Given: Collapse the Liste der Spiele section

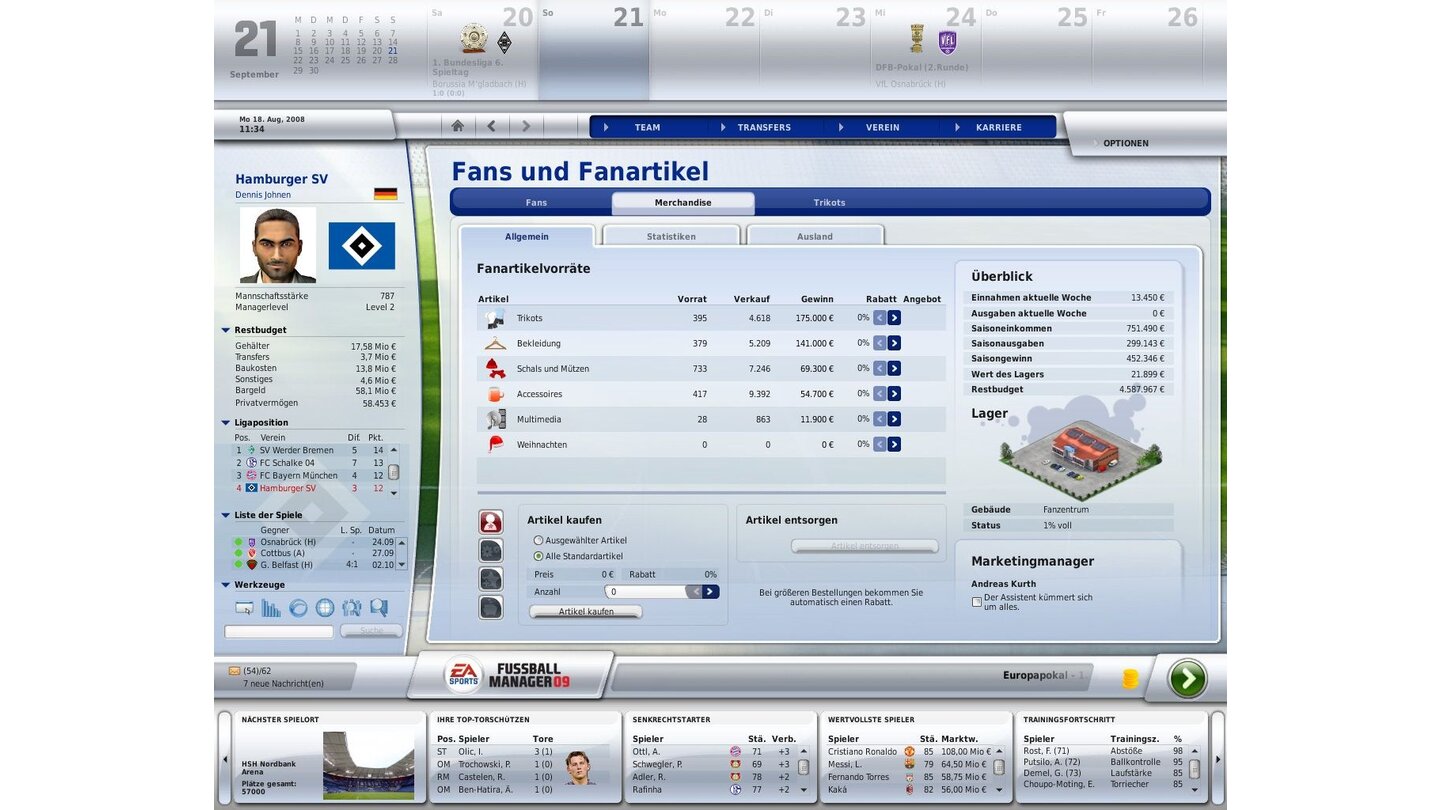Looking at the screenshot, I should pos(226,516).
